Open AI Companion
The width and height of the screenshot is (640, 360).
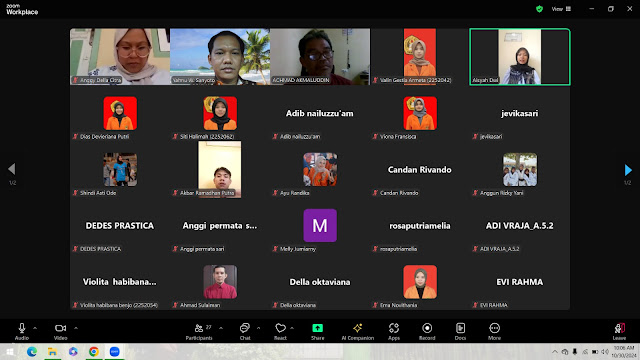coord(358,331)
